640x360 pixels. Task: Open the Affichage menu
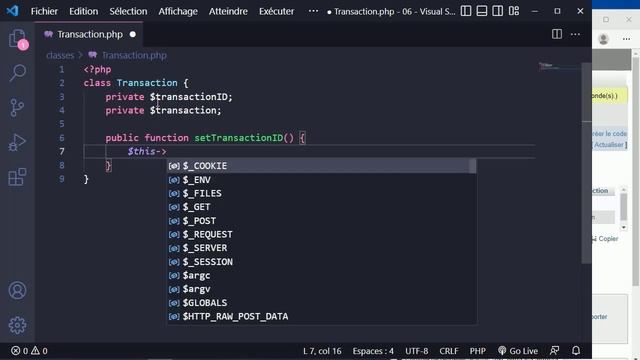pyautogui.click(x=178, y=11)
